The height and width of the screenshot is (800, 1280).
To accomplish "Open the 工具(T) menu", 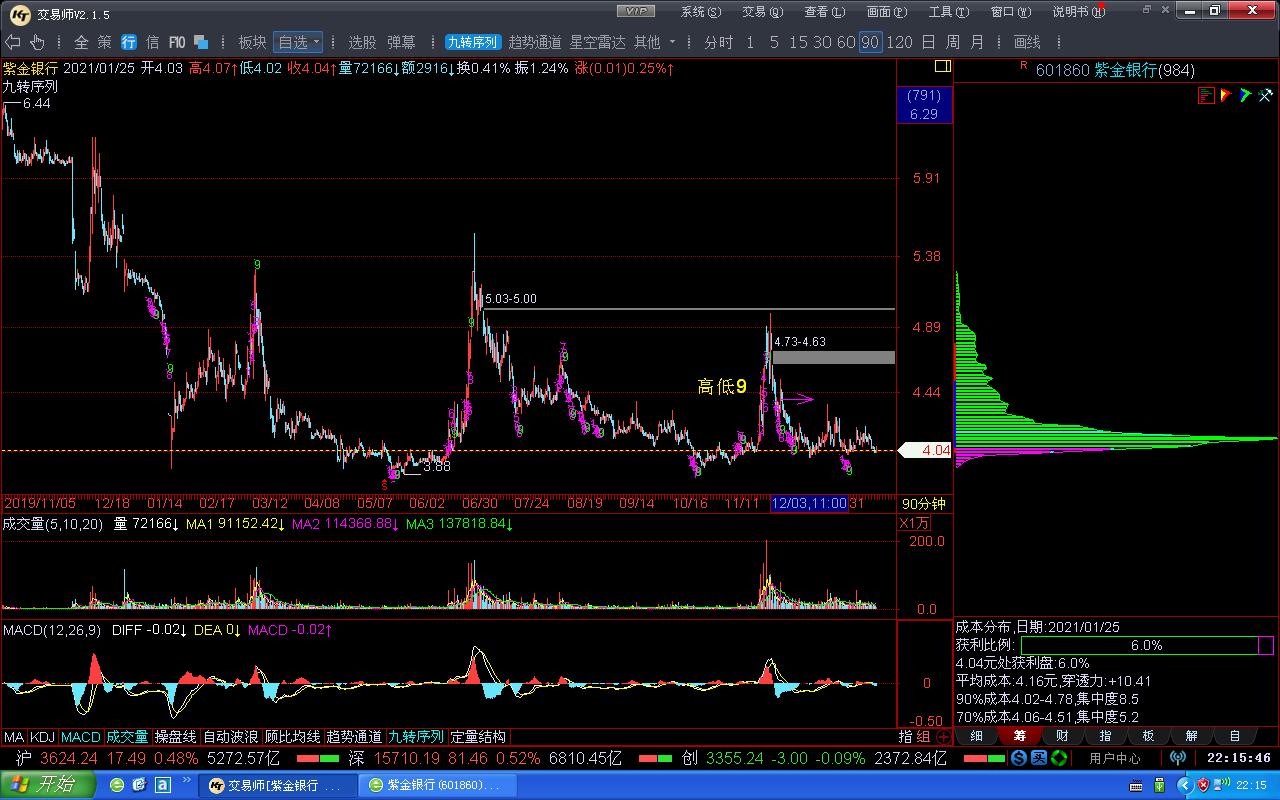I will click(x=948, y=11).
